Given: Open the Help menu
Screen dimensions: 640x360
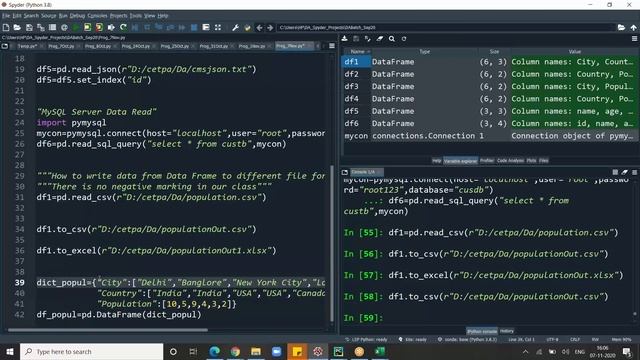Looking at the screenshot, I should click(x=163, y=16).
